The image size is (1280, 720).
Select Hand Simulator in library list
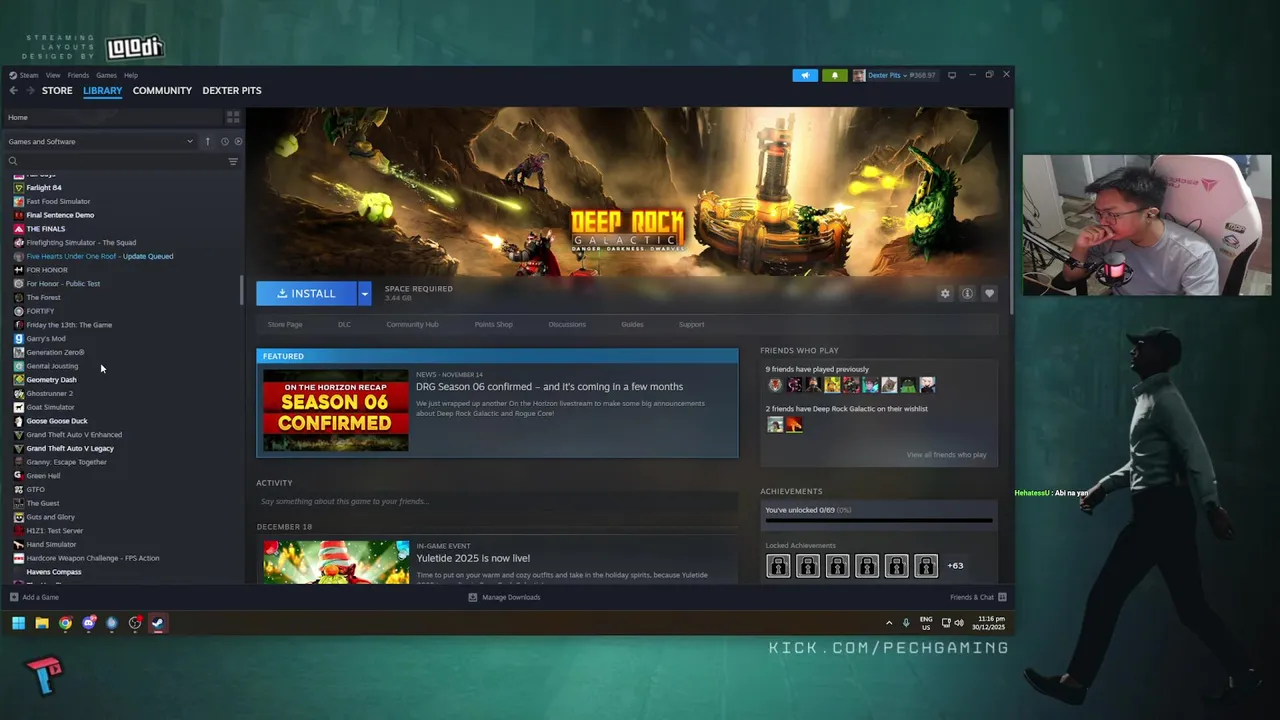[51, 544]
